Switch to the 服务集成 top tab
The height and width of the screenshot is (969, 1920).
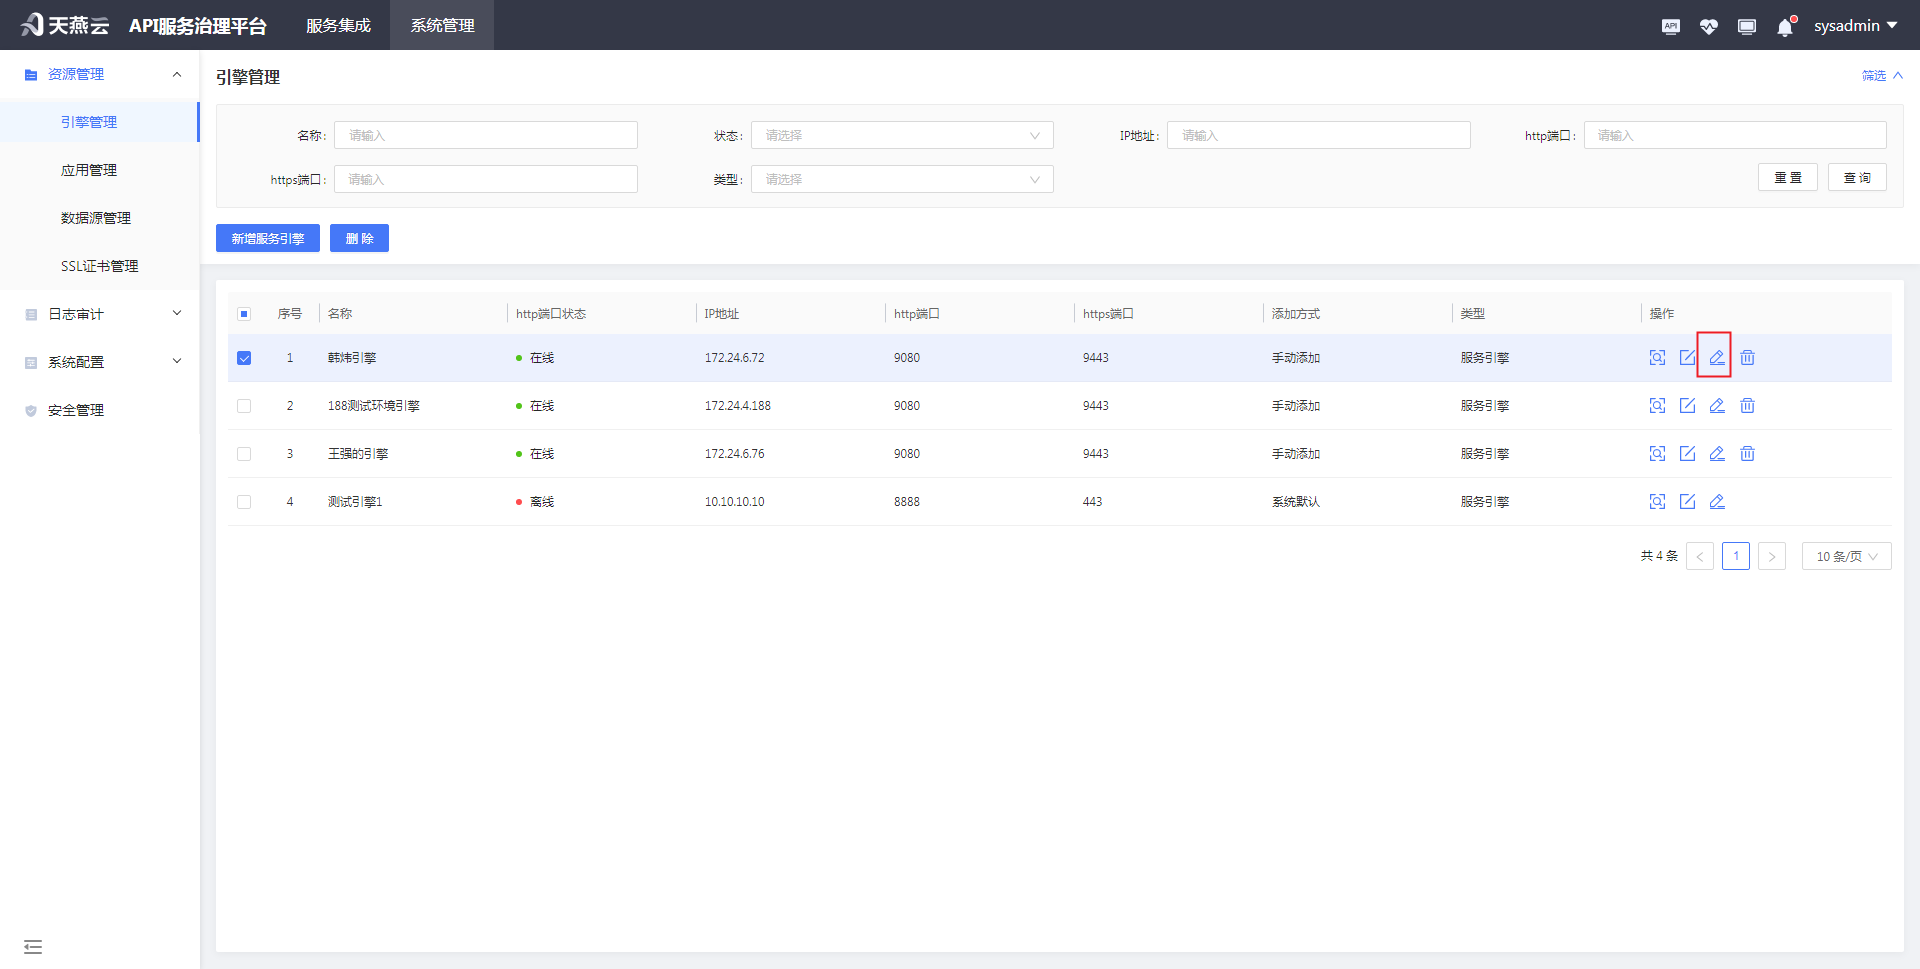pos(338,25)
